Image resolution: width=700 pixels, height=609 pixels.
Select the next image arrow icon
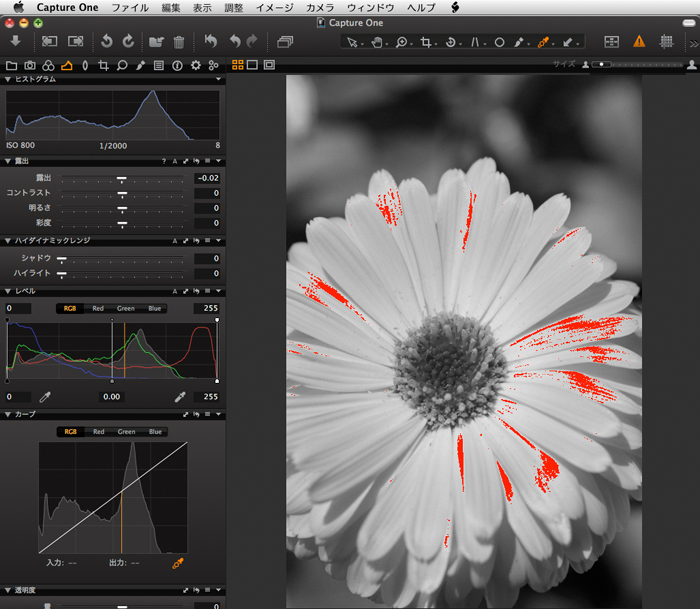click(x=76, y=42)
